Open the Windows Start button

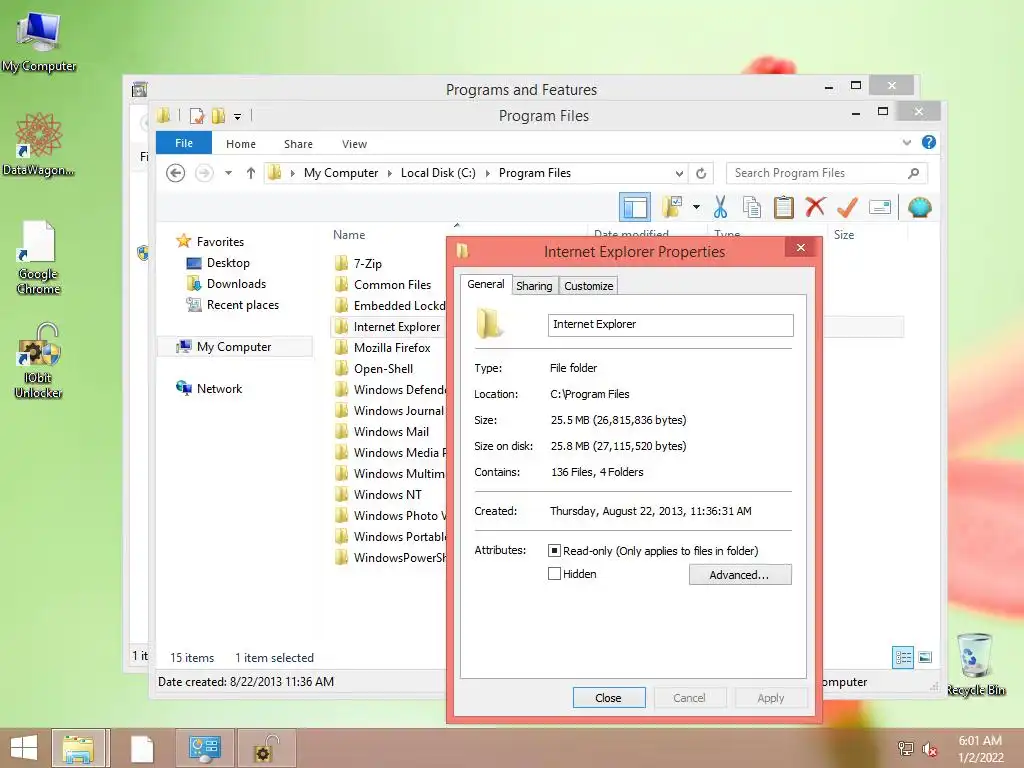[24, 748]
